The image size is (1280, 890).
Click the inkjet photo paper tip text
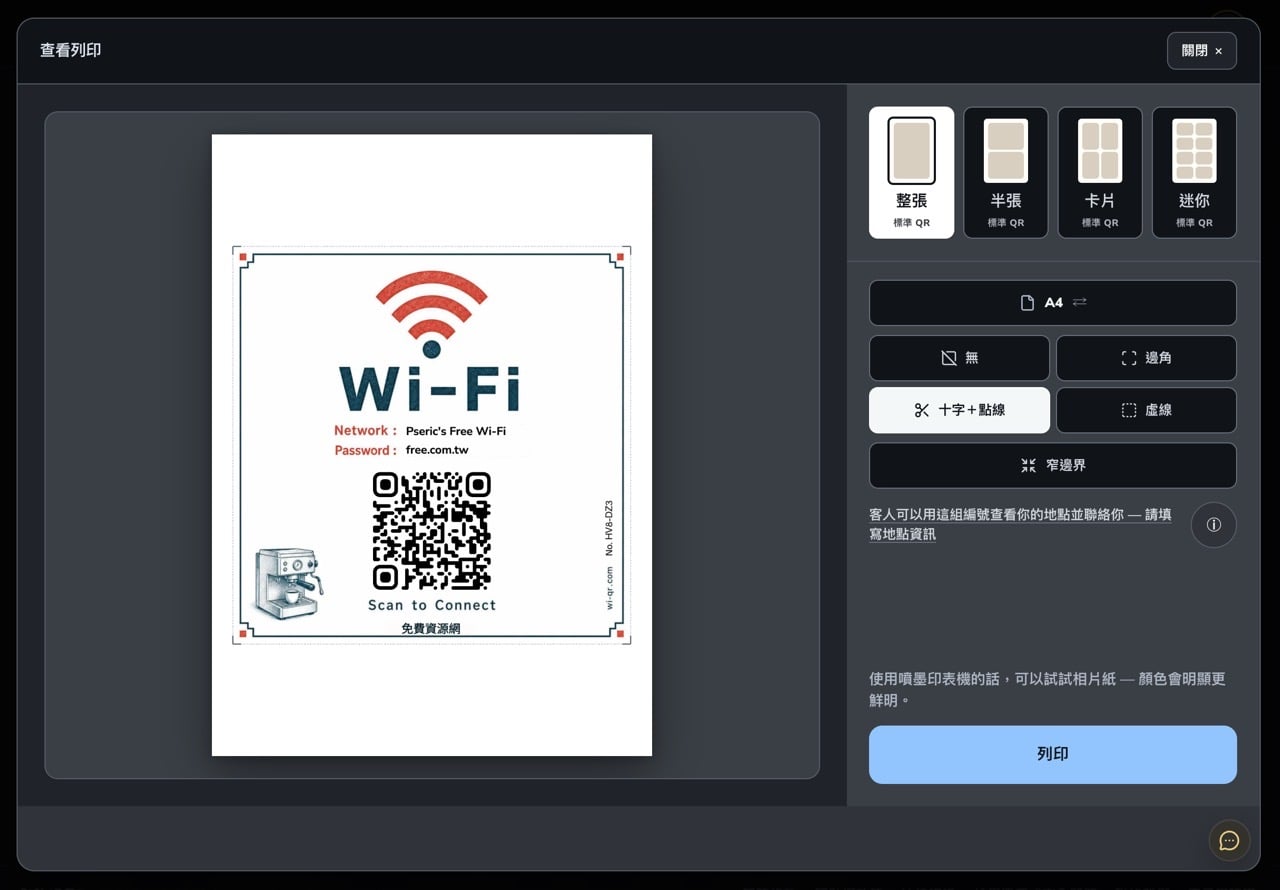pyautogui.click(x=1047, y=689)
